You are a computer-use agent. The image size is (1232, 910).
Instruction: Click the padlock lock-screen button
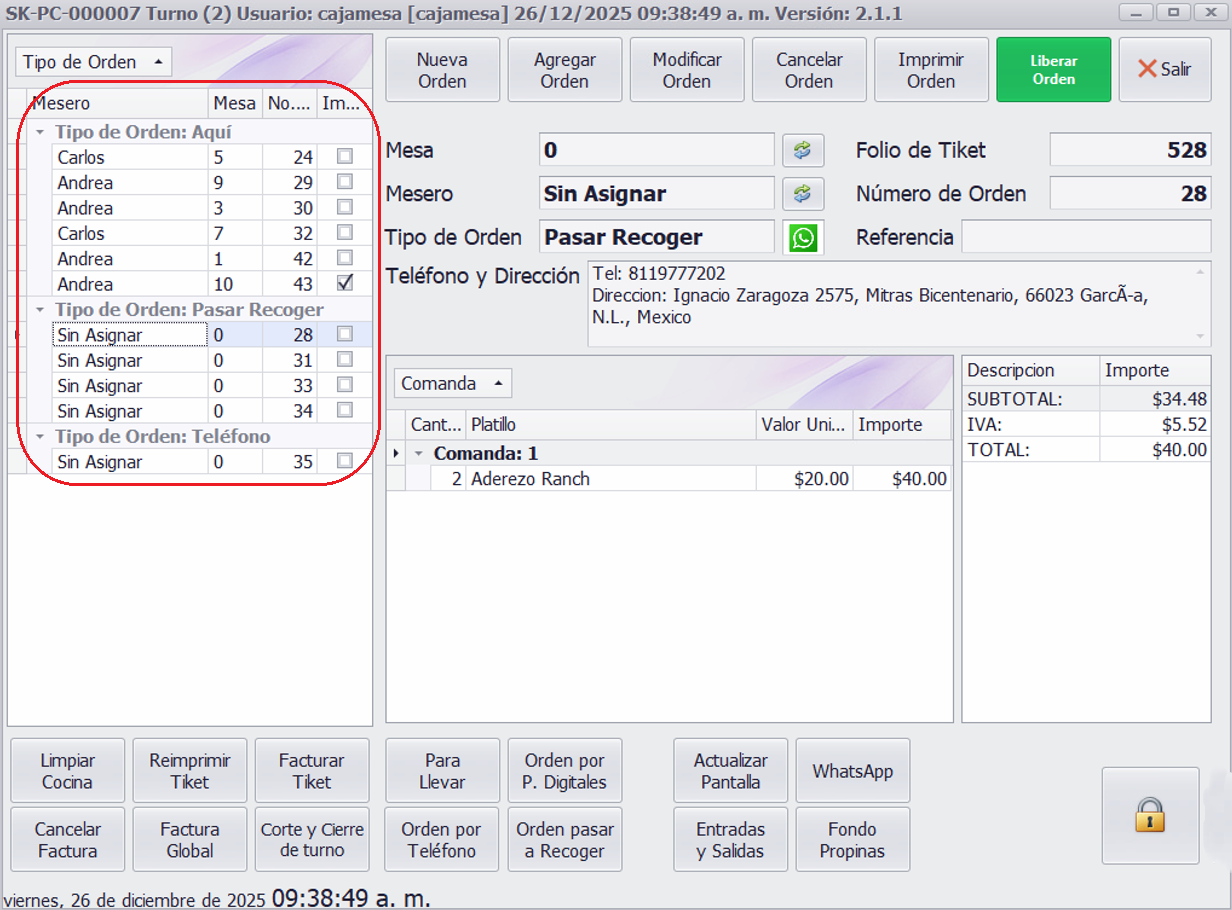(x=1150, y=815)
